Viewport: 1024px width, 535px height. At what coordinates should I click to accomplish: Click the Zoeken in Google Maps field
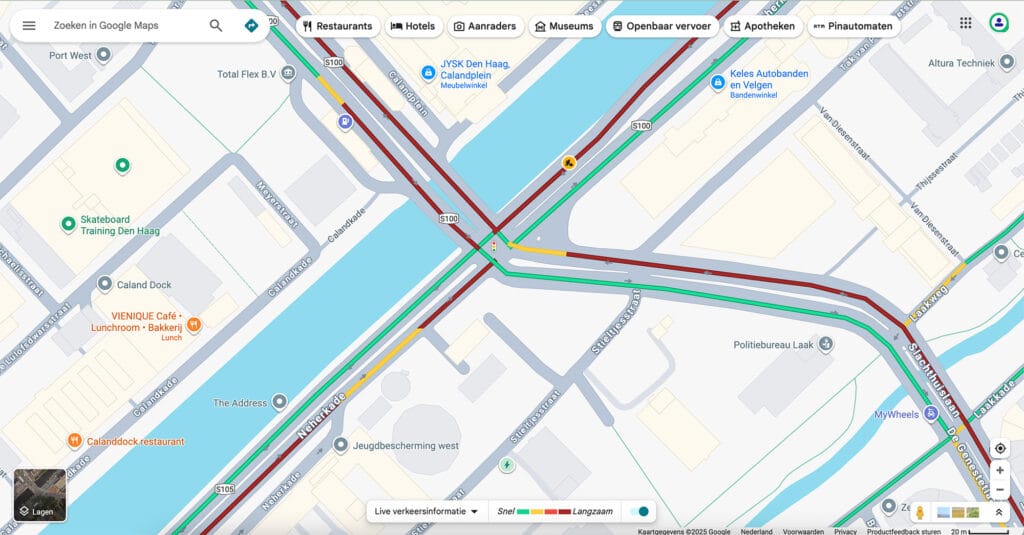click(127, 25)
